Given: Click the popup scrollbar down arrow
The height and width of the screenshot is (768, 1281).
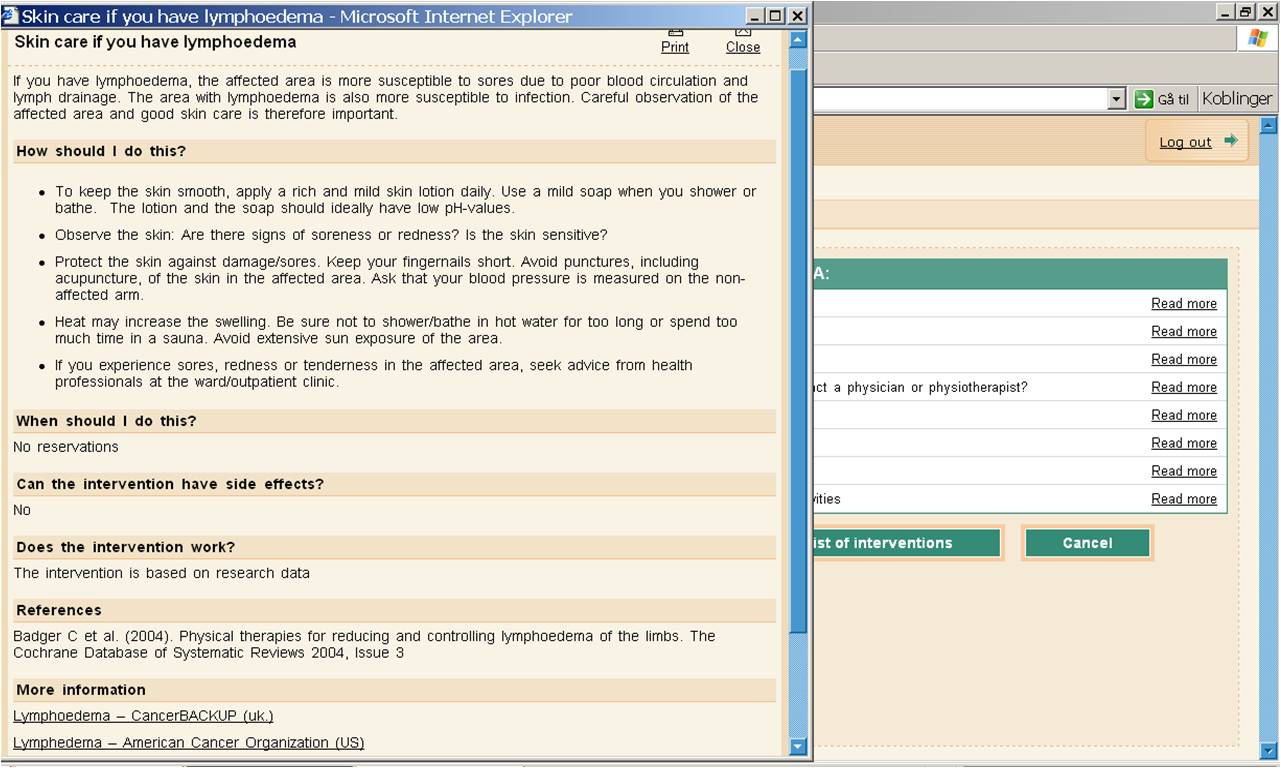Looking at the screenshot, I should pyautogui.click(x=798, y=745).
